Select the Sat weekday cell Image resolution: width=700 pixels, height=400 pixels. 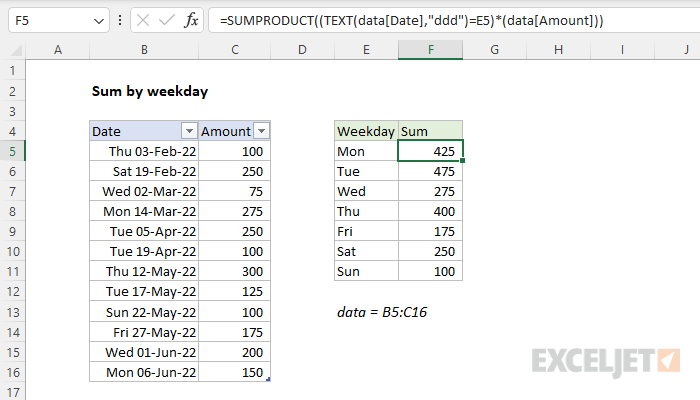[366, 251]
